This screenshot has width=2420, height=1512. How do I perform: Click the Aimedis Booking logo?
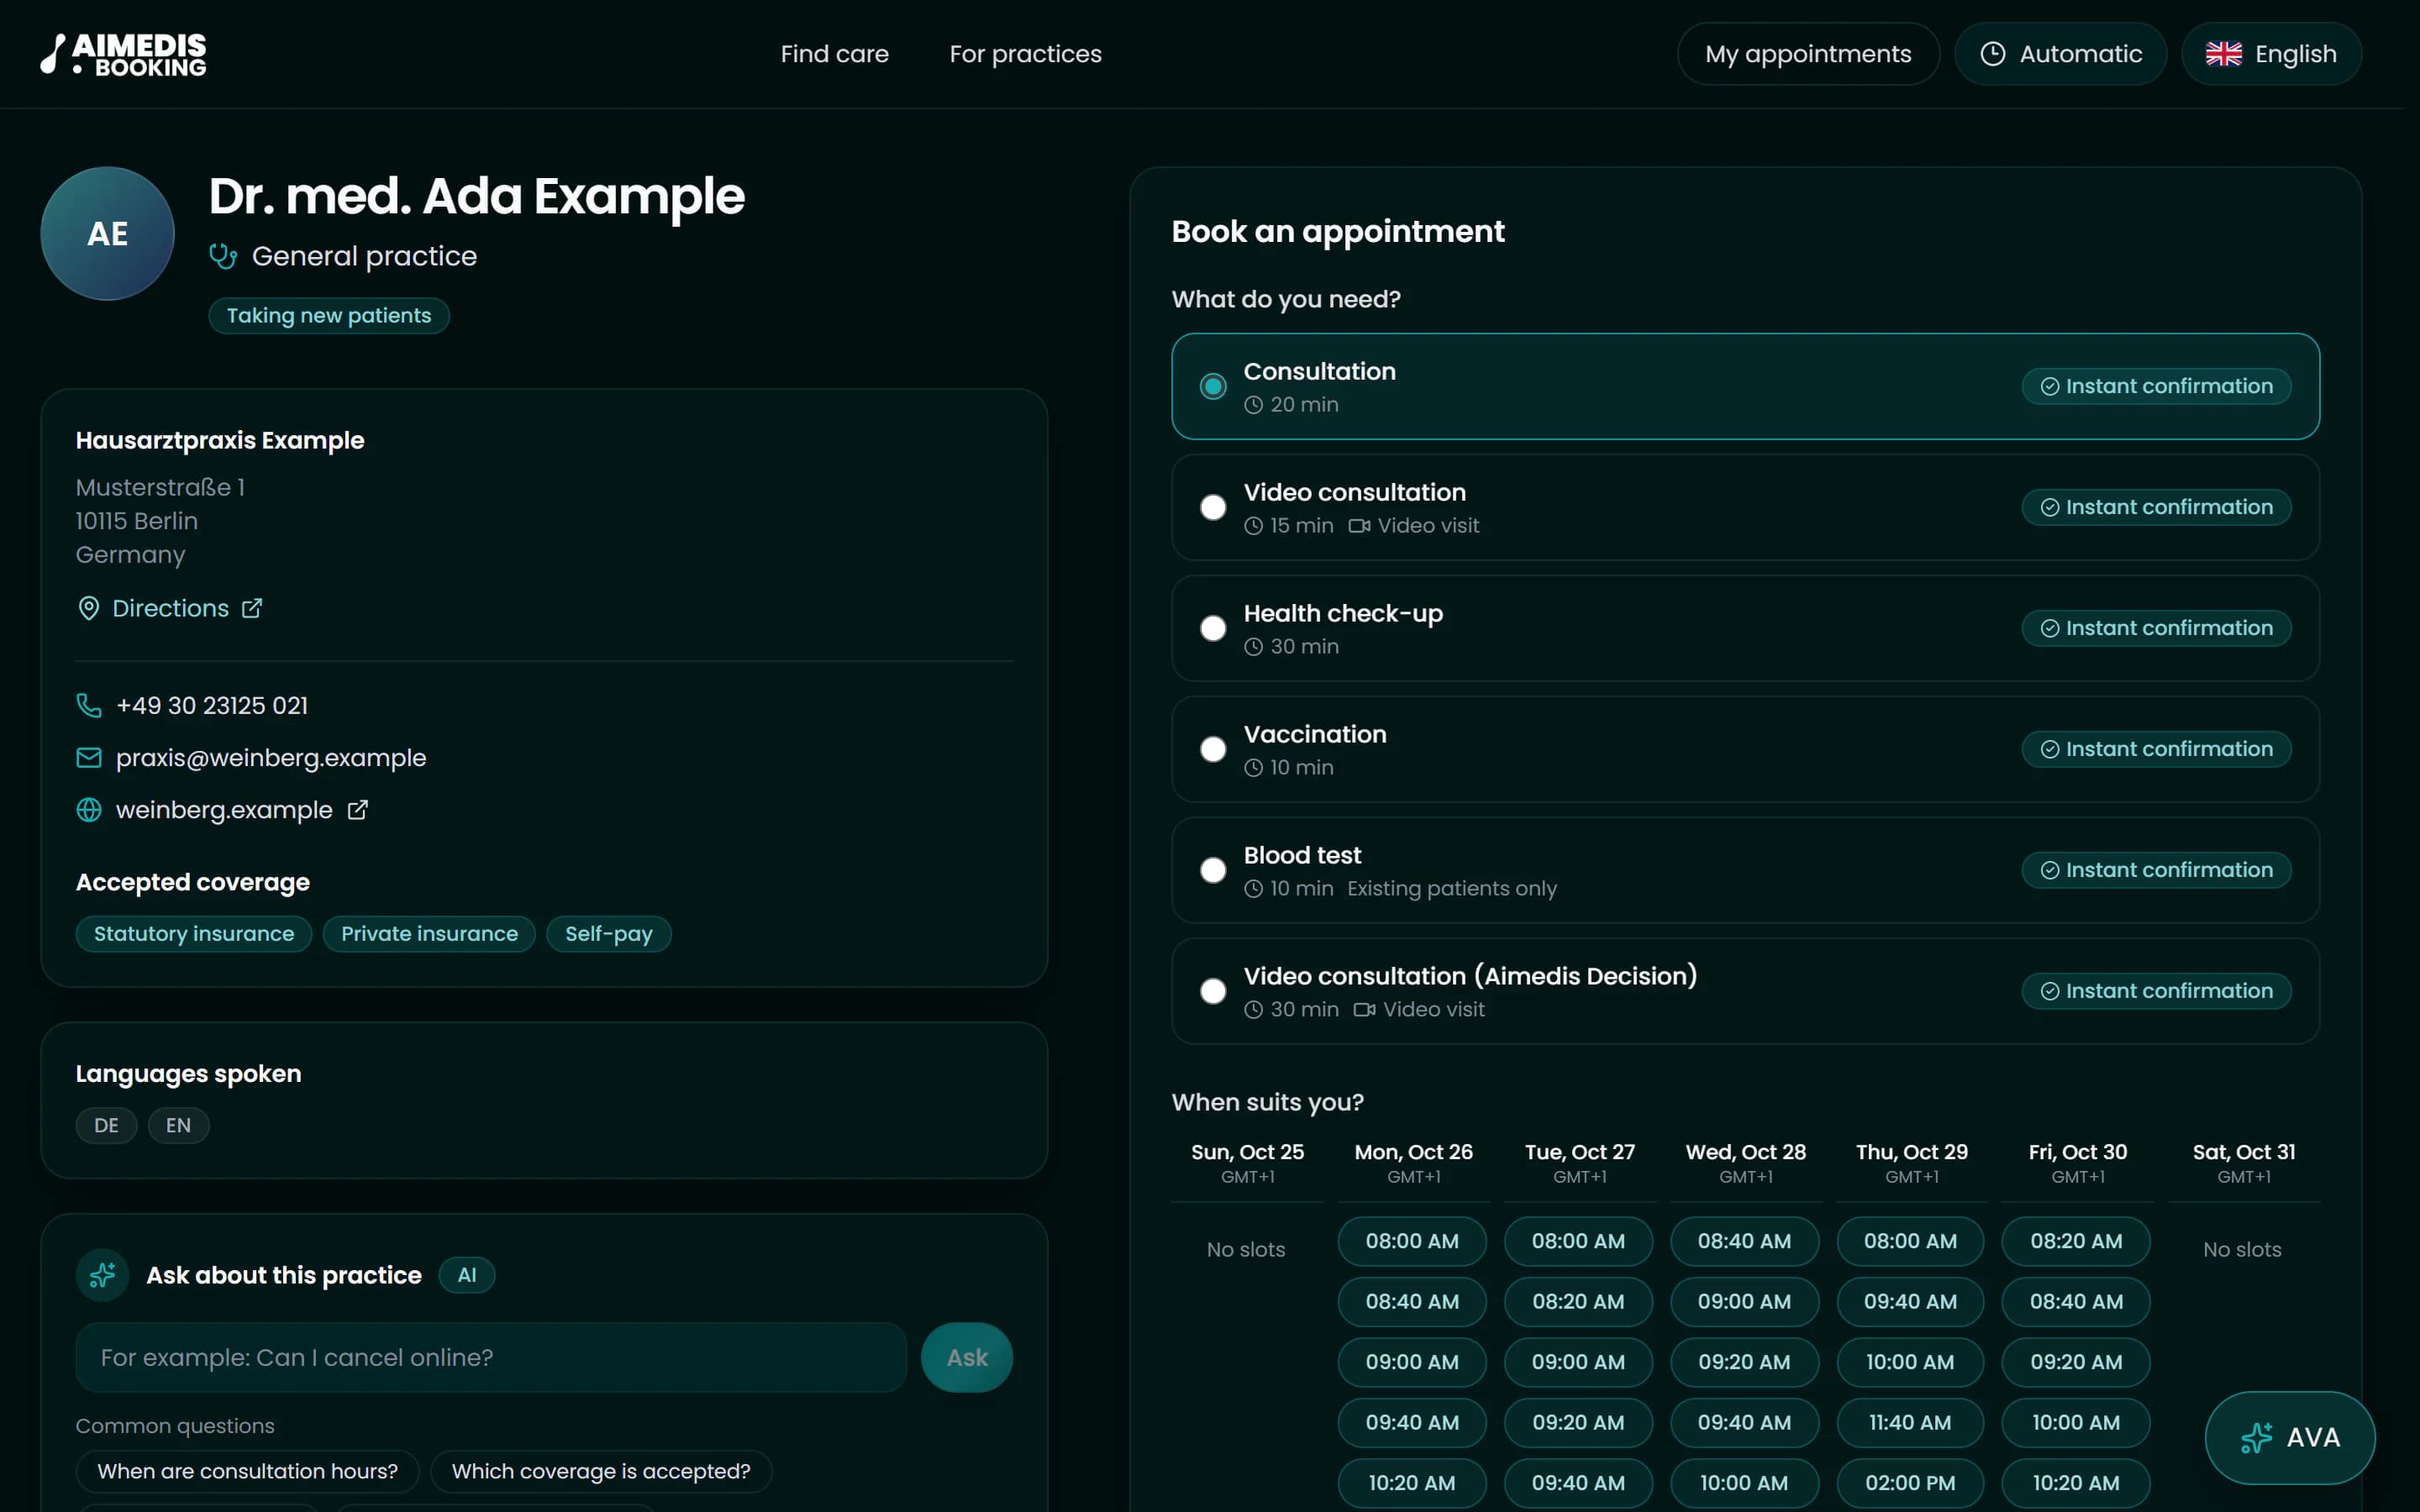pos(123,54)
